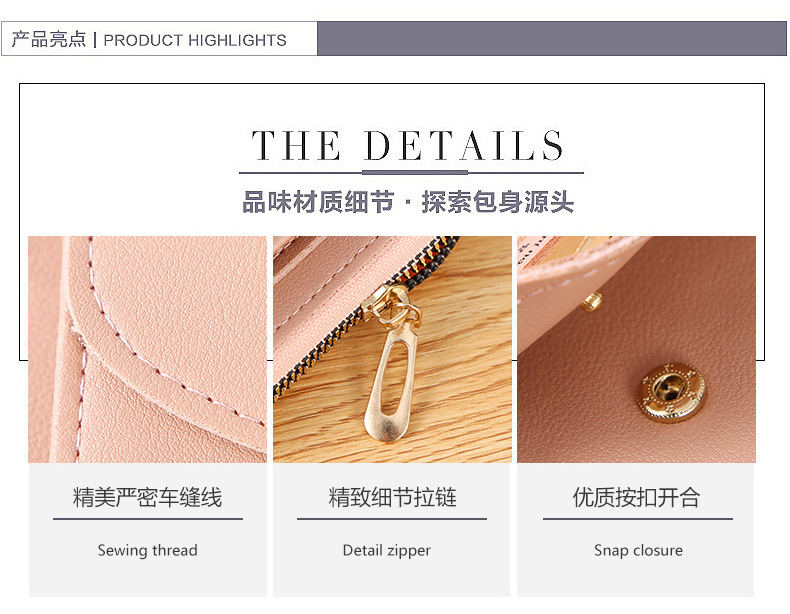
Task: Click the 精美严密车缝线 caption
Action: click(147, 497)
